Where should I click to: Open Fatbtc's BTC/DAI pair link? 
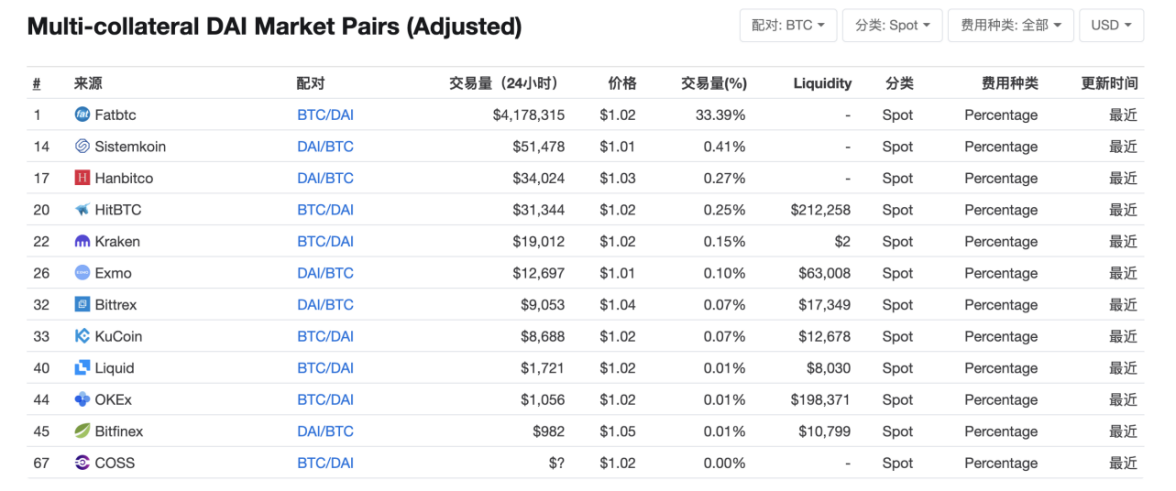coord(326,115)
